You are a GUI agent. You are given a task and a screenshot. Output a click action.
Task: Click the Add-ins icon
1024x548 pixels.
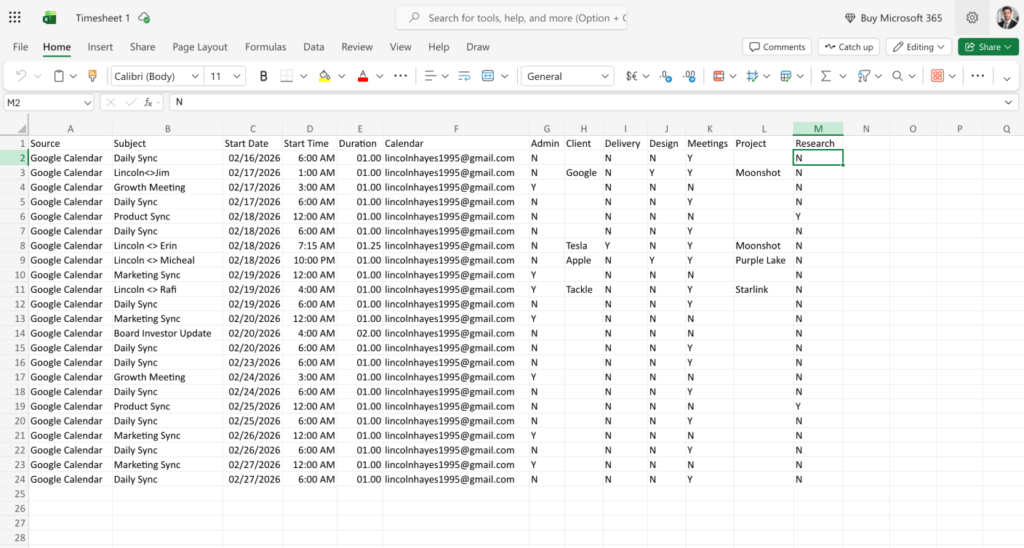click(937, 76)
